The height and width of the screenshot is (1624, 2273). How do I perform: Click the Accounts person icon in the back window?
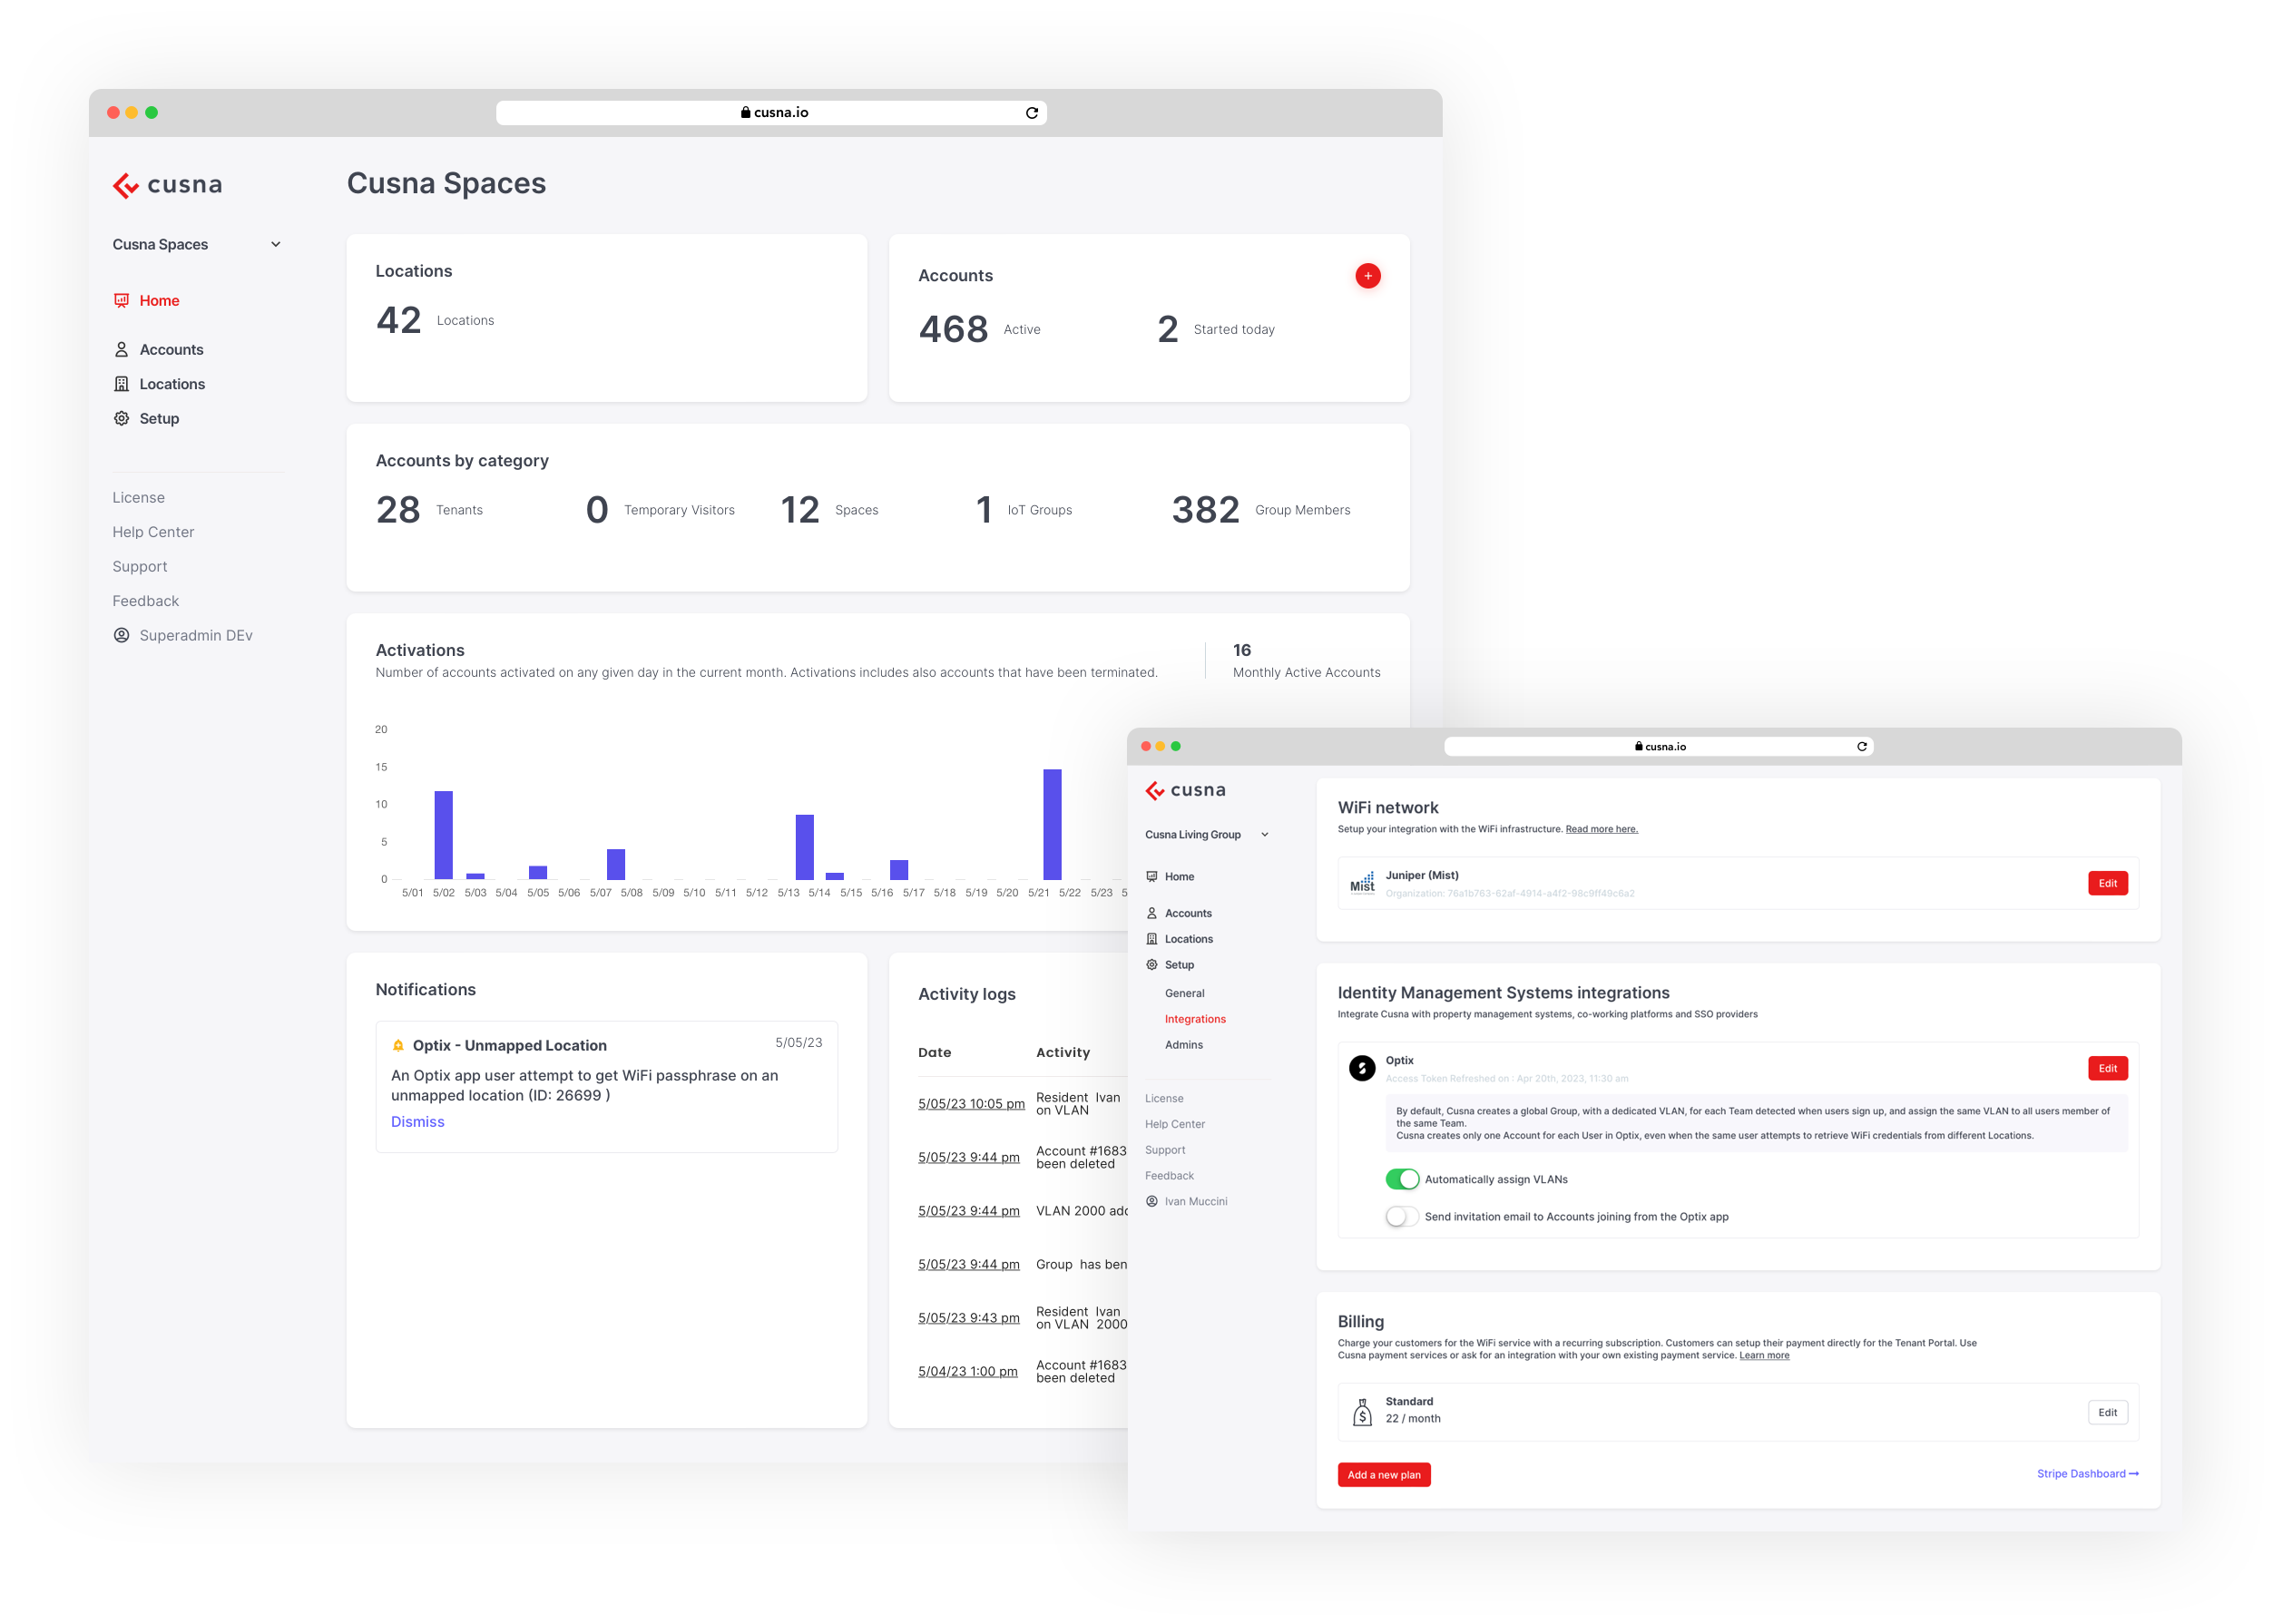point(121,349)
